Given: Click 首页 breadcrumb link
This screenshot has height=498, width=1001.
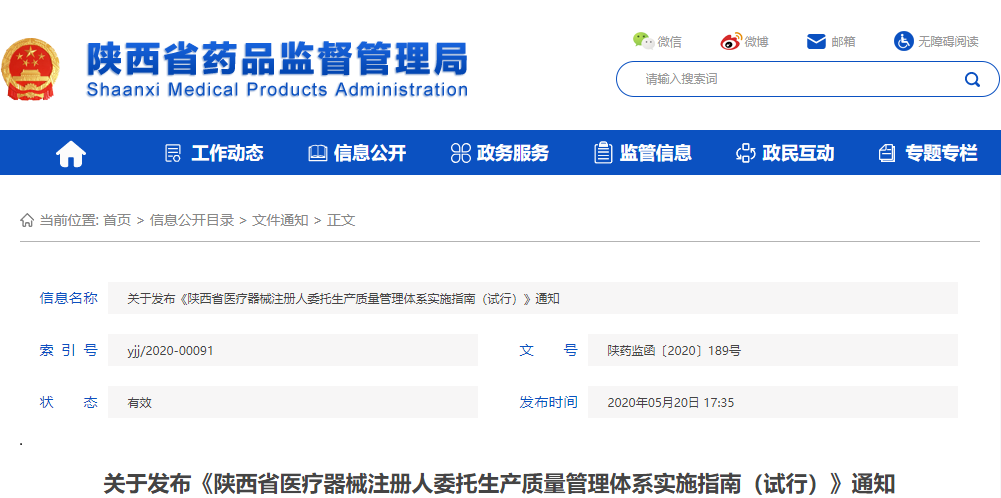Looking at the screenshot, I should click(x=117, y=220).
